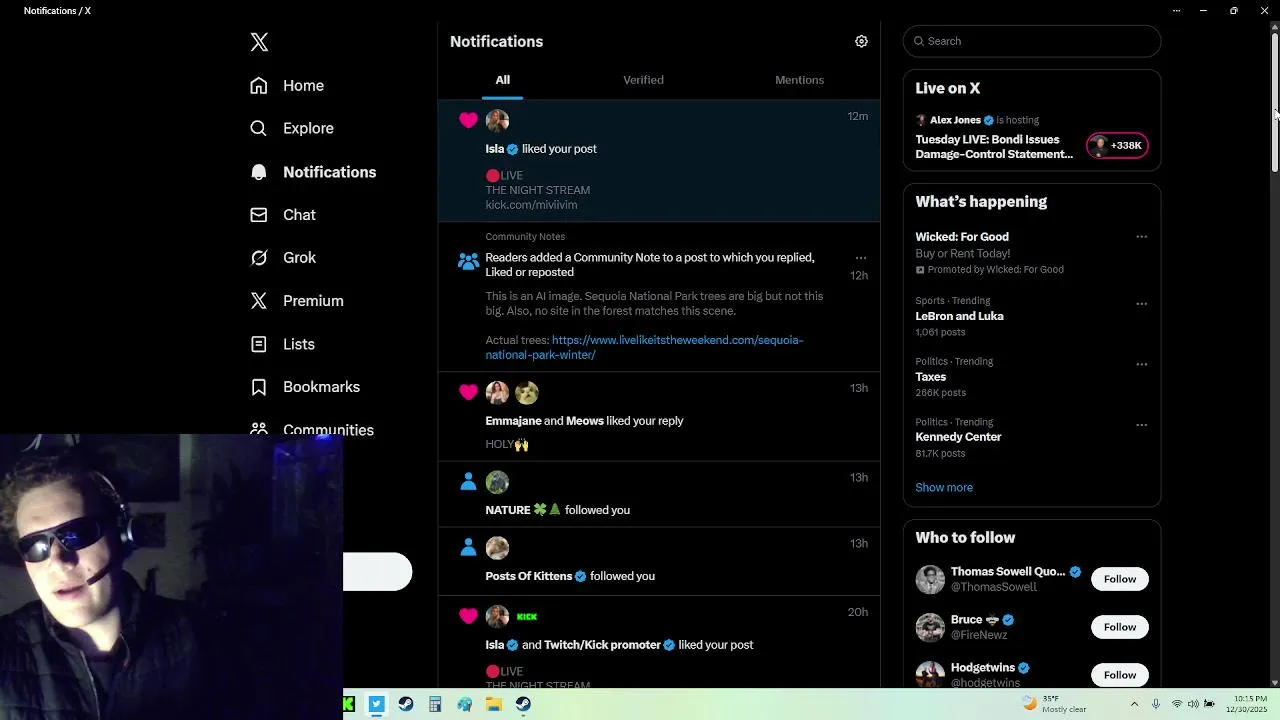Click the Search input field

[1032, 41]
